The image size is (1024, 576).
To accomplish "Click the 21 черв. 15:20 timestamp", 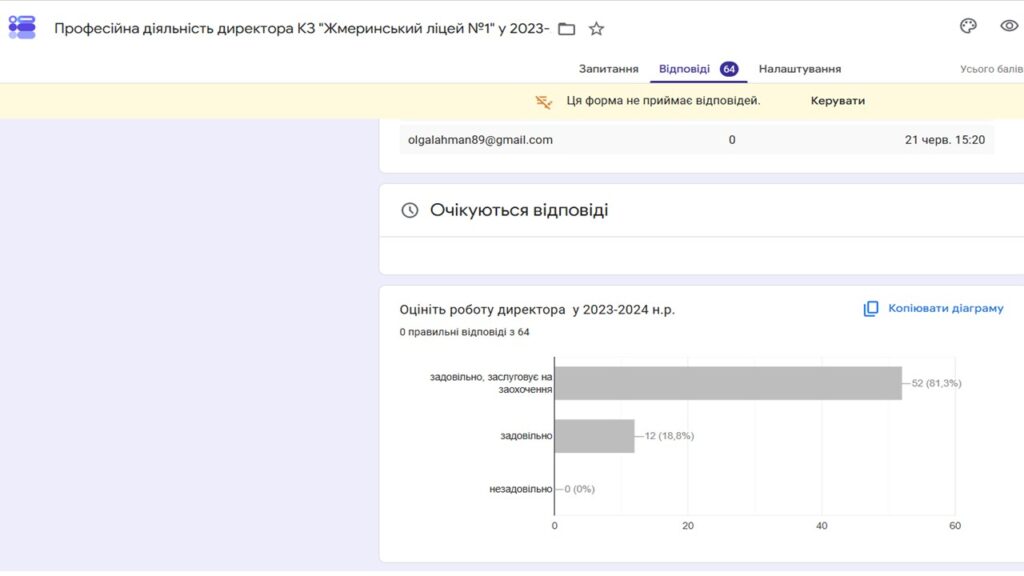I will coord(944,140).
